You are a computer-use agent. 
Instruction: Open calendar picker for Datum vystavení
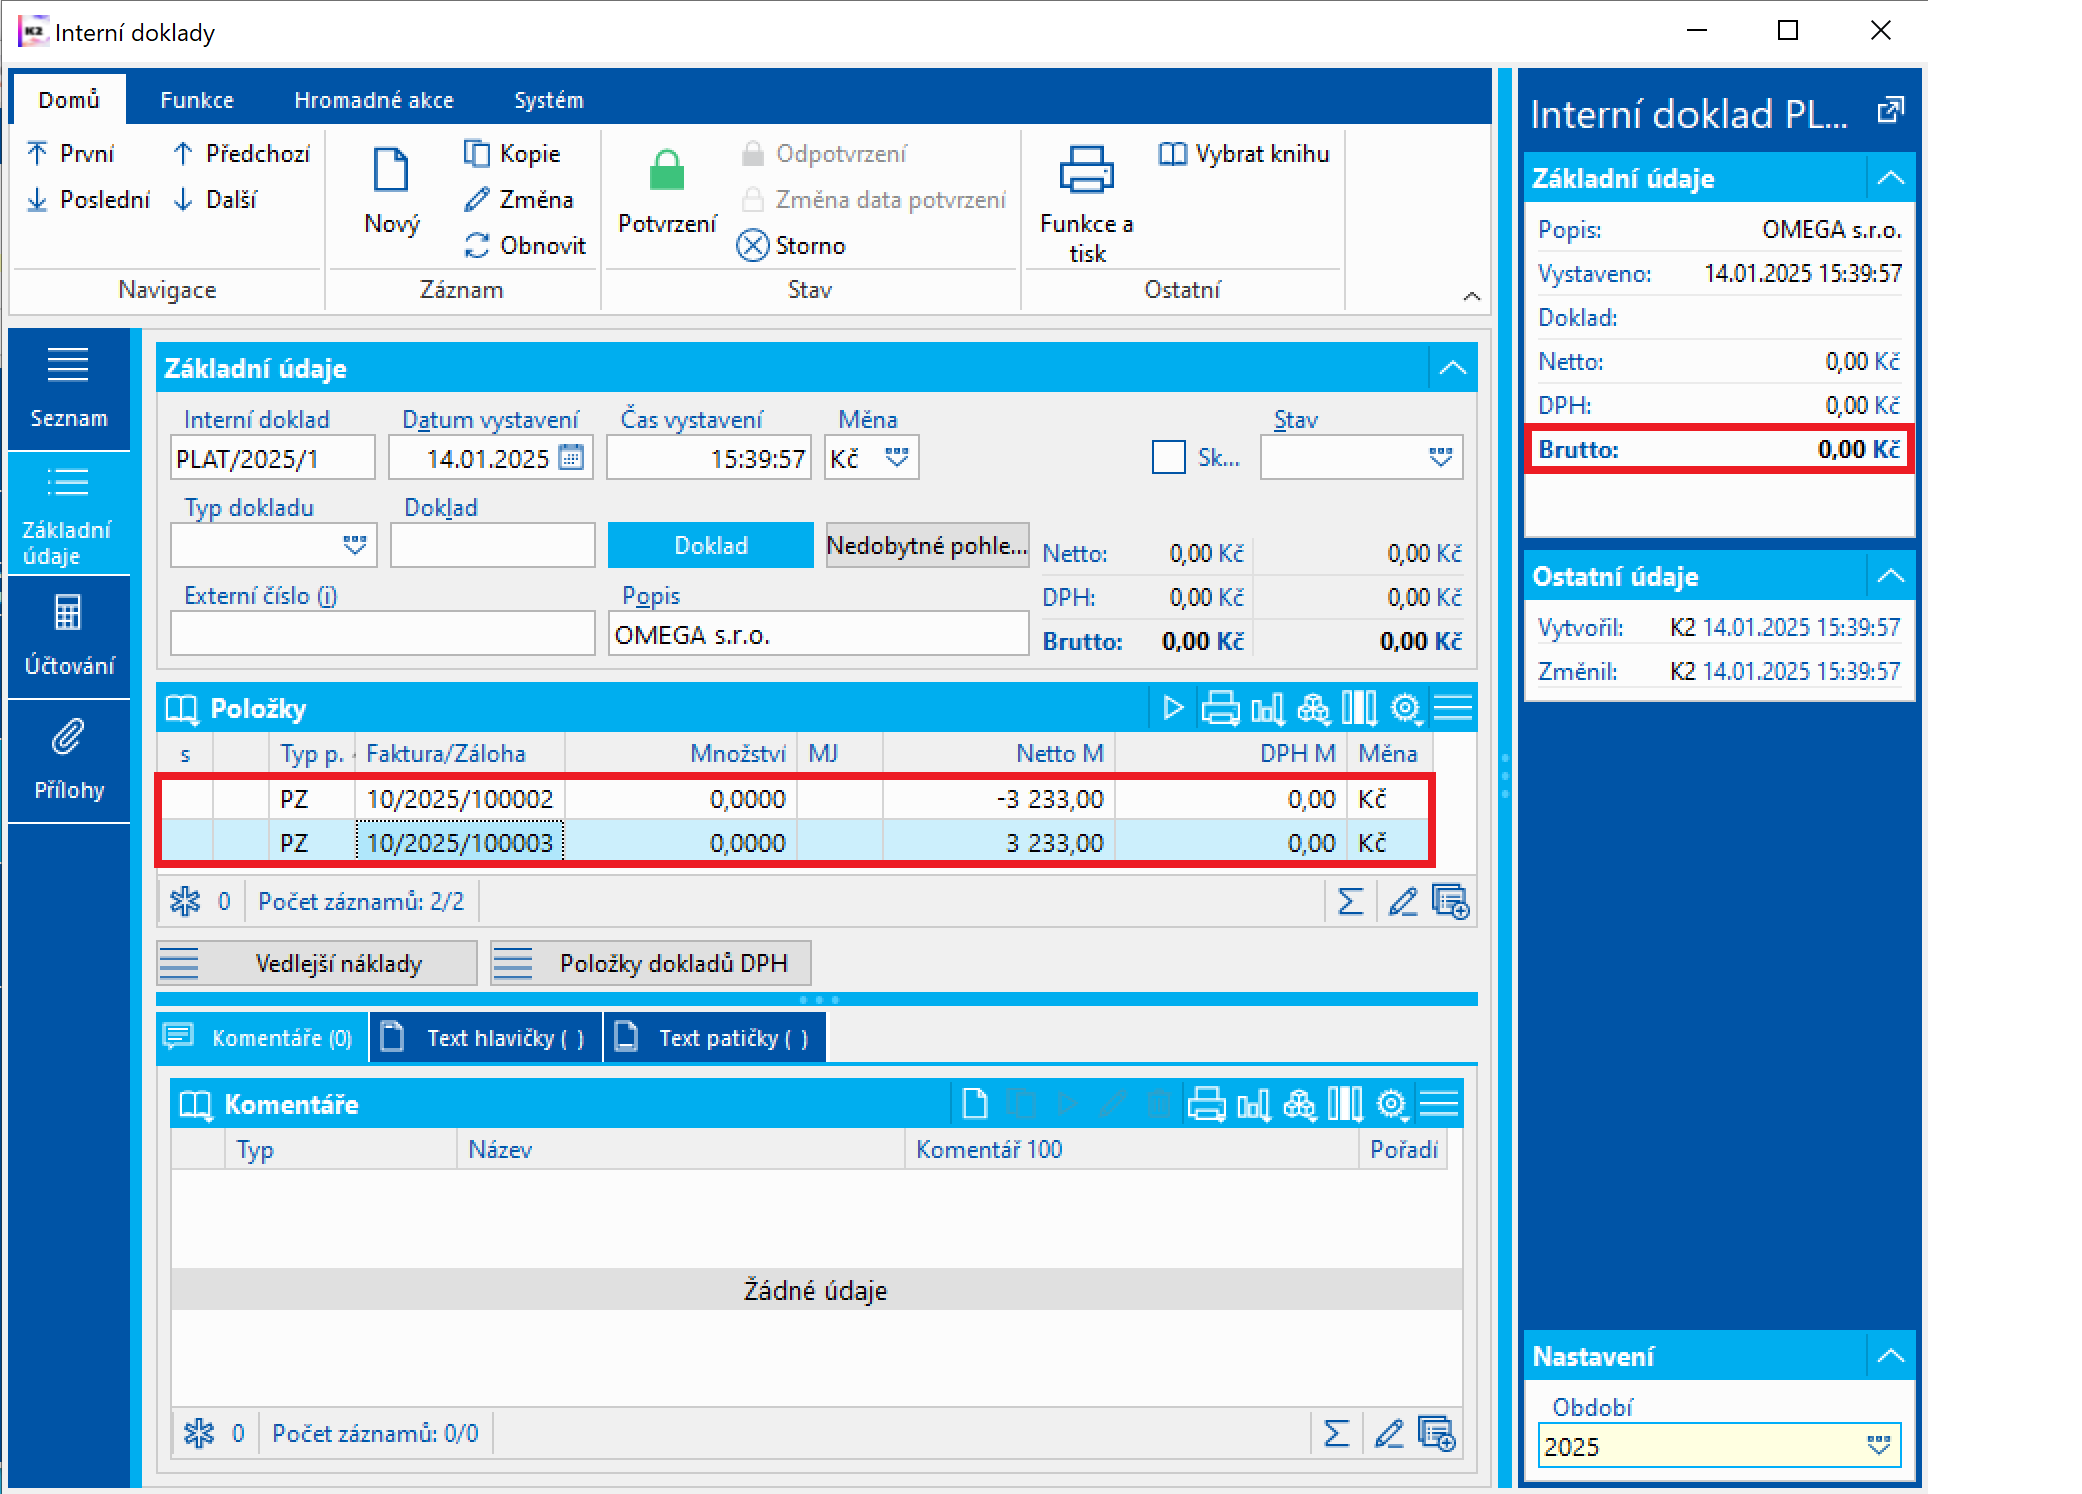point(571,457)
